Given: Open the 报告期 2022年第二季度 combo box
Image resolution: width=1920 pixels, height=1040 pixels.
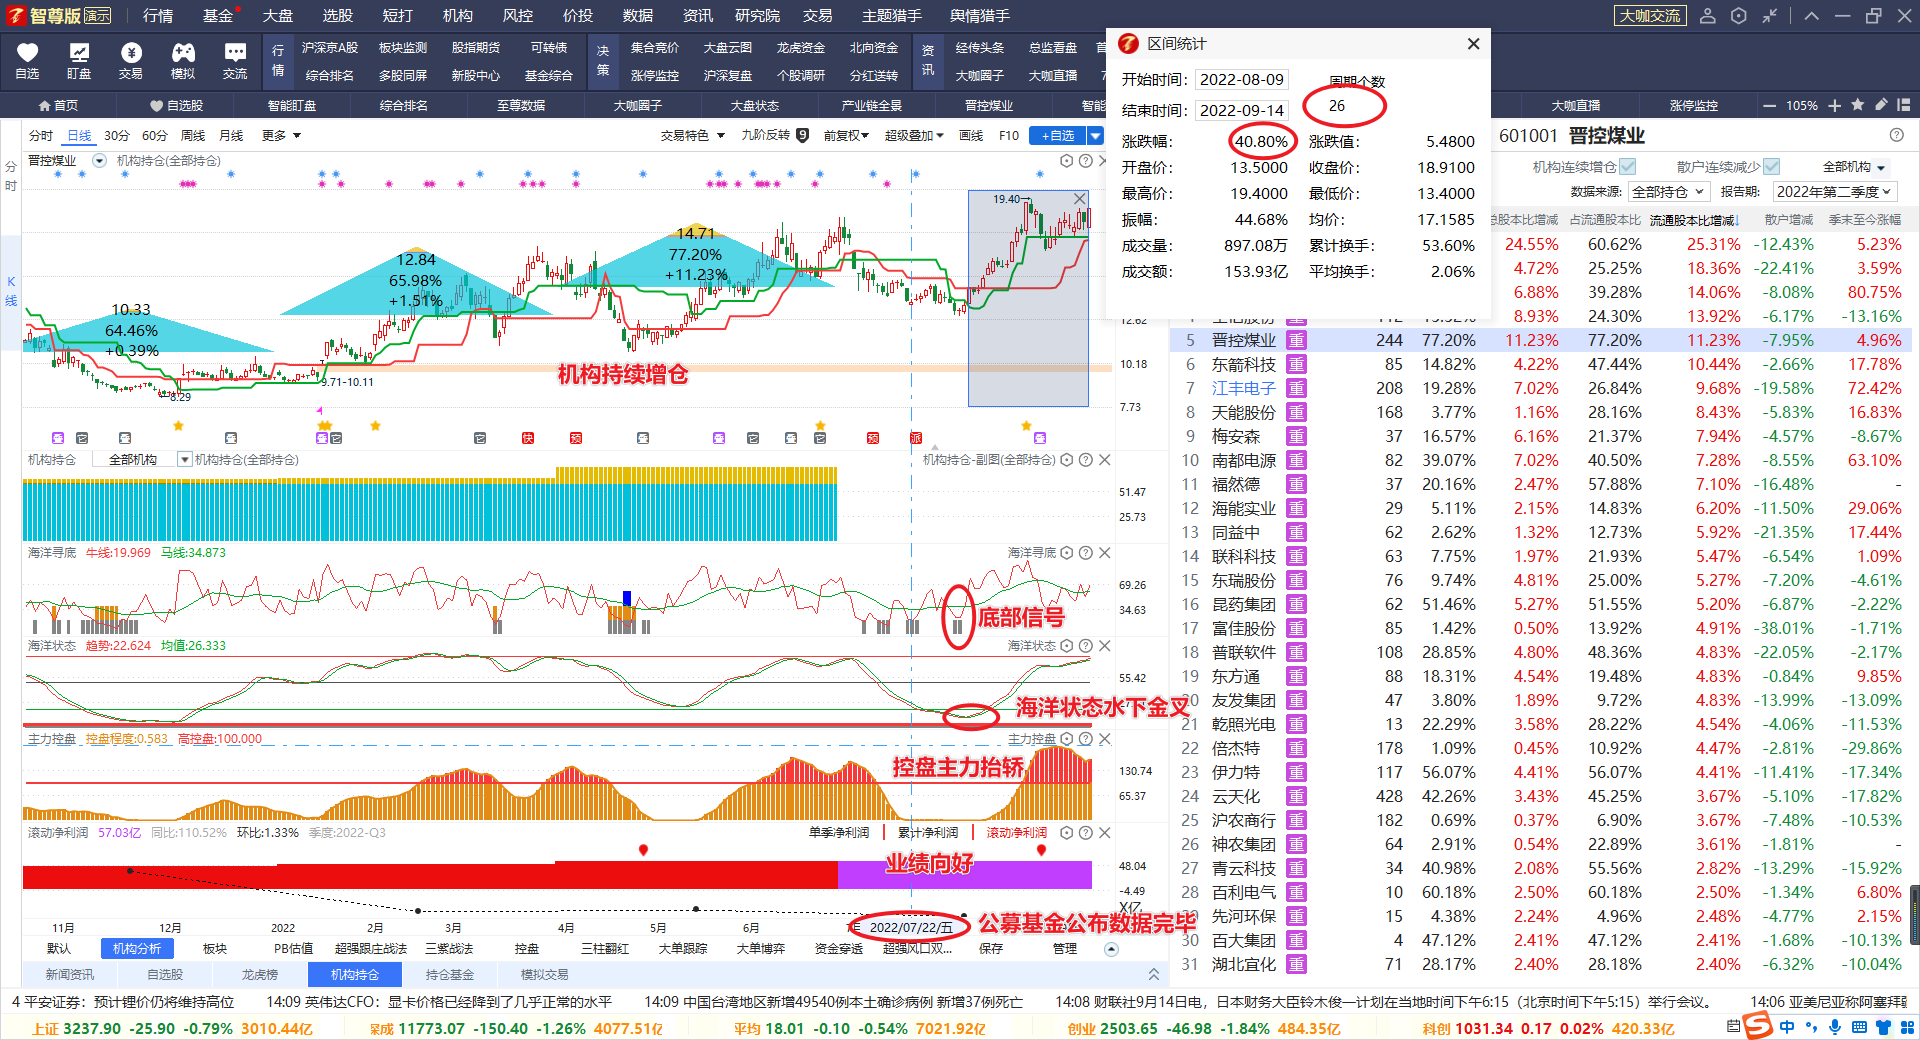Looking at the screenshot, I should 1835,191.
